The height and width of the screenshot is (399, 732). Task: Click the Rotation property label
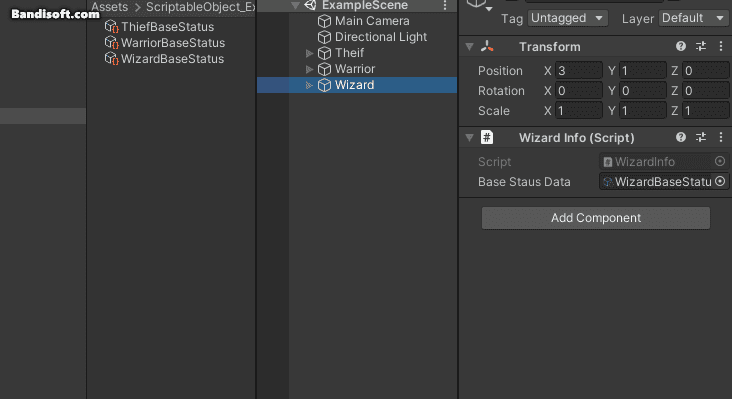501,91
